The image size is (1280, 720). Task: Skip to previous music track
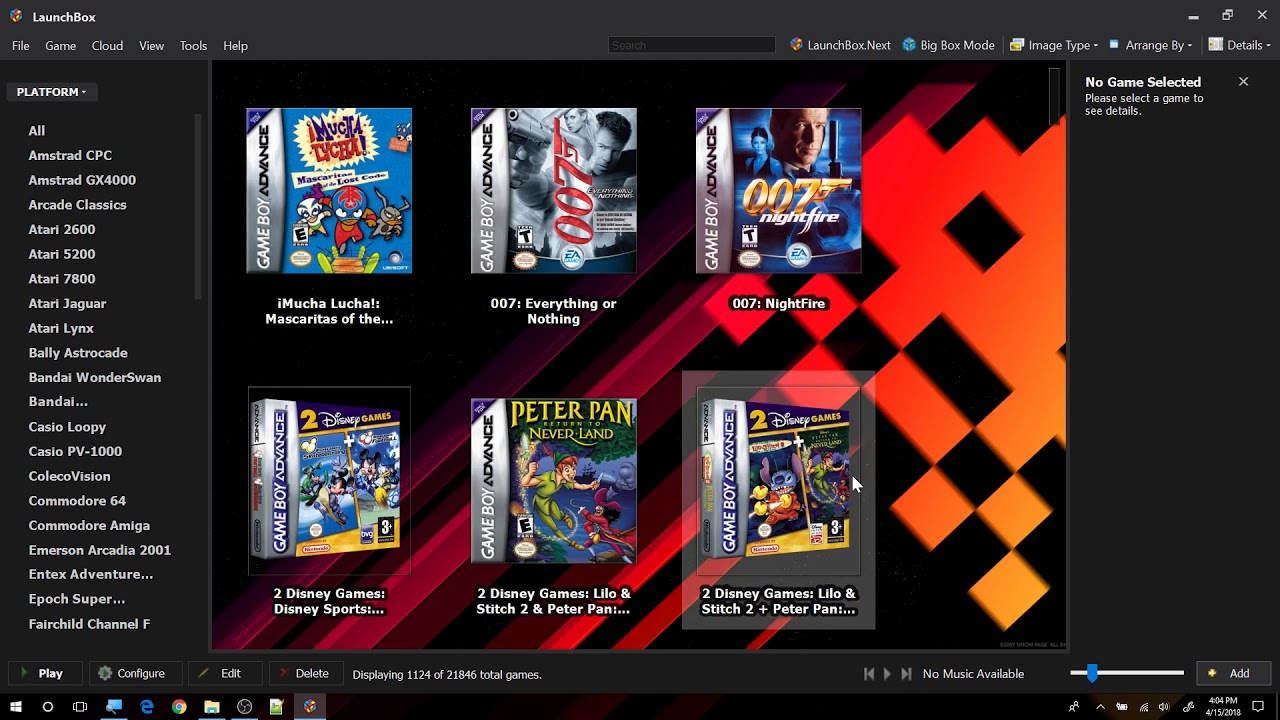coord(869,674)
